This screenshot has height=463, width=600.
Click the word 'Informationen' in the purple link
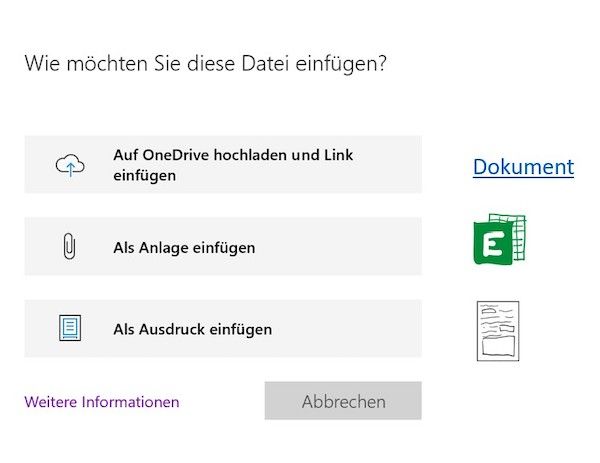[130, 402]
